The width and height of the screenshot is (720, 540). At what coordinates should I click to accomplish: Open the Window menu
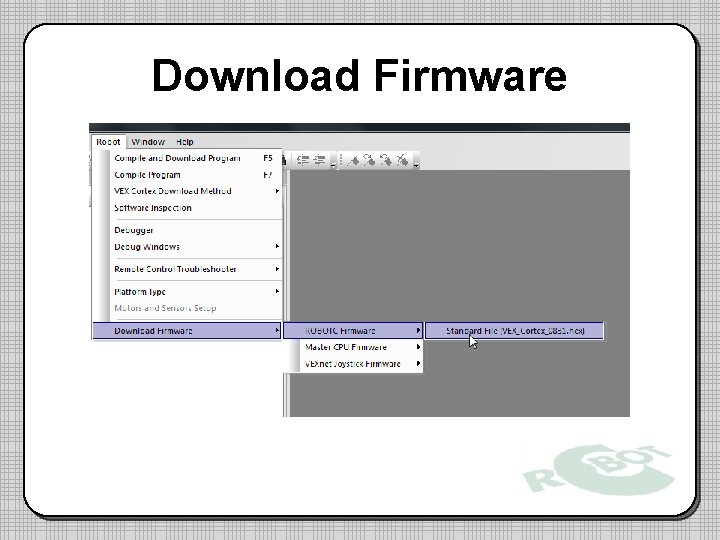[148, 142]
